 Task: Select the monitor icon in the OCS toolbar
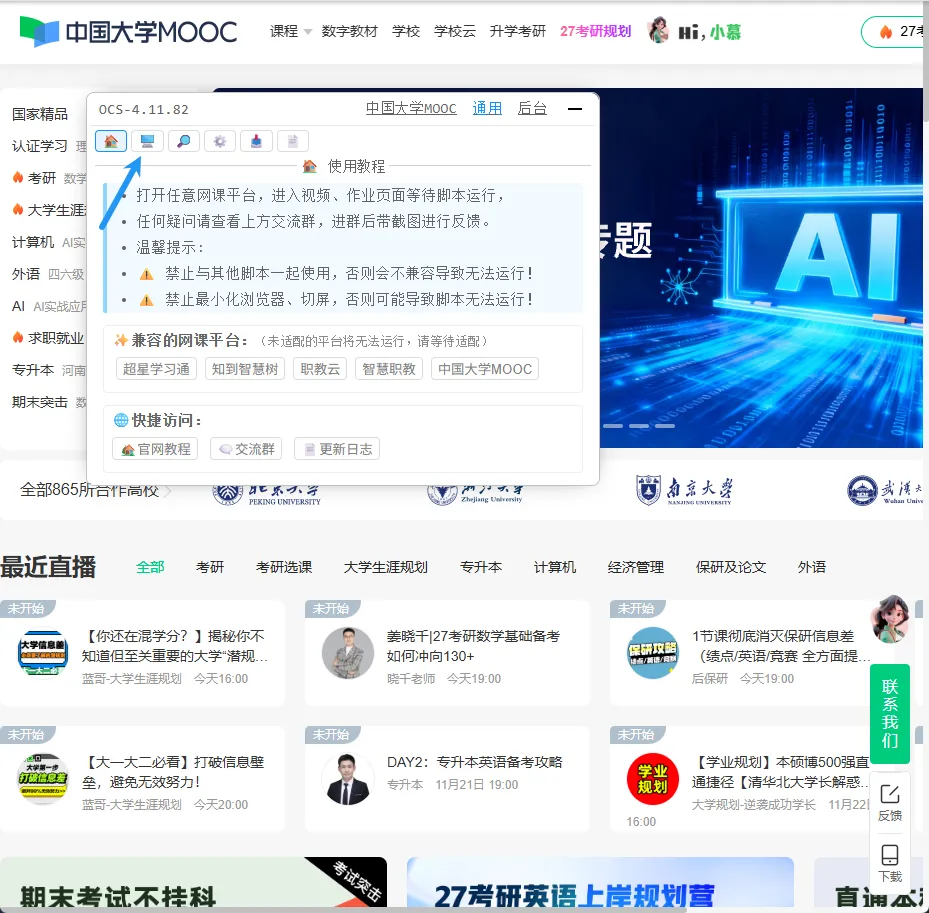(x=147, y=141)
